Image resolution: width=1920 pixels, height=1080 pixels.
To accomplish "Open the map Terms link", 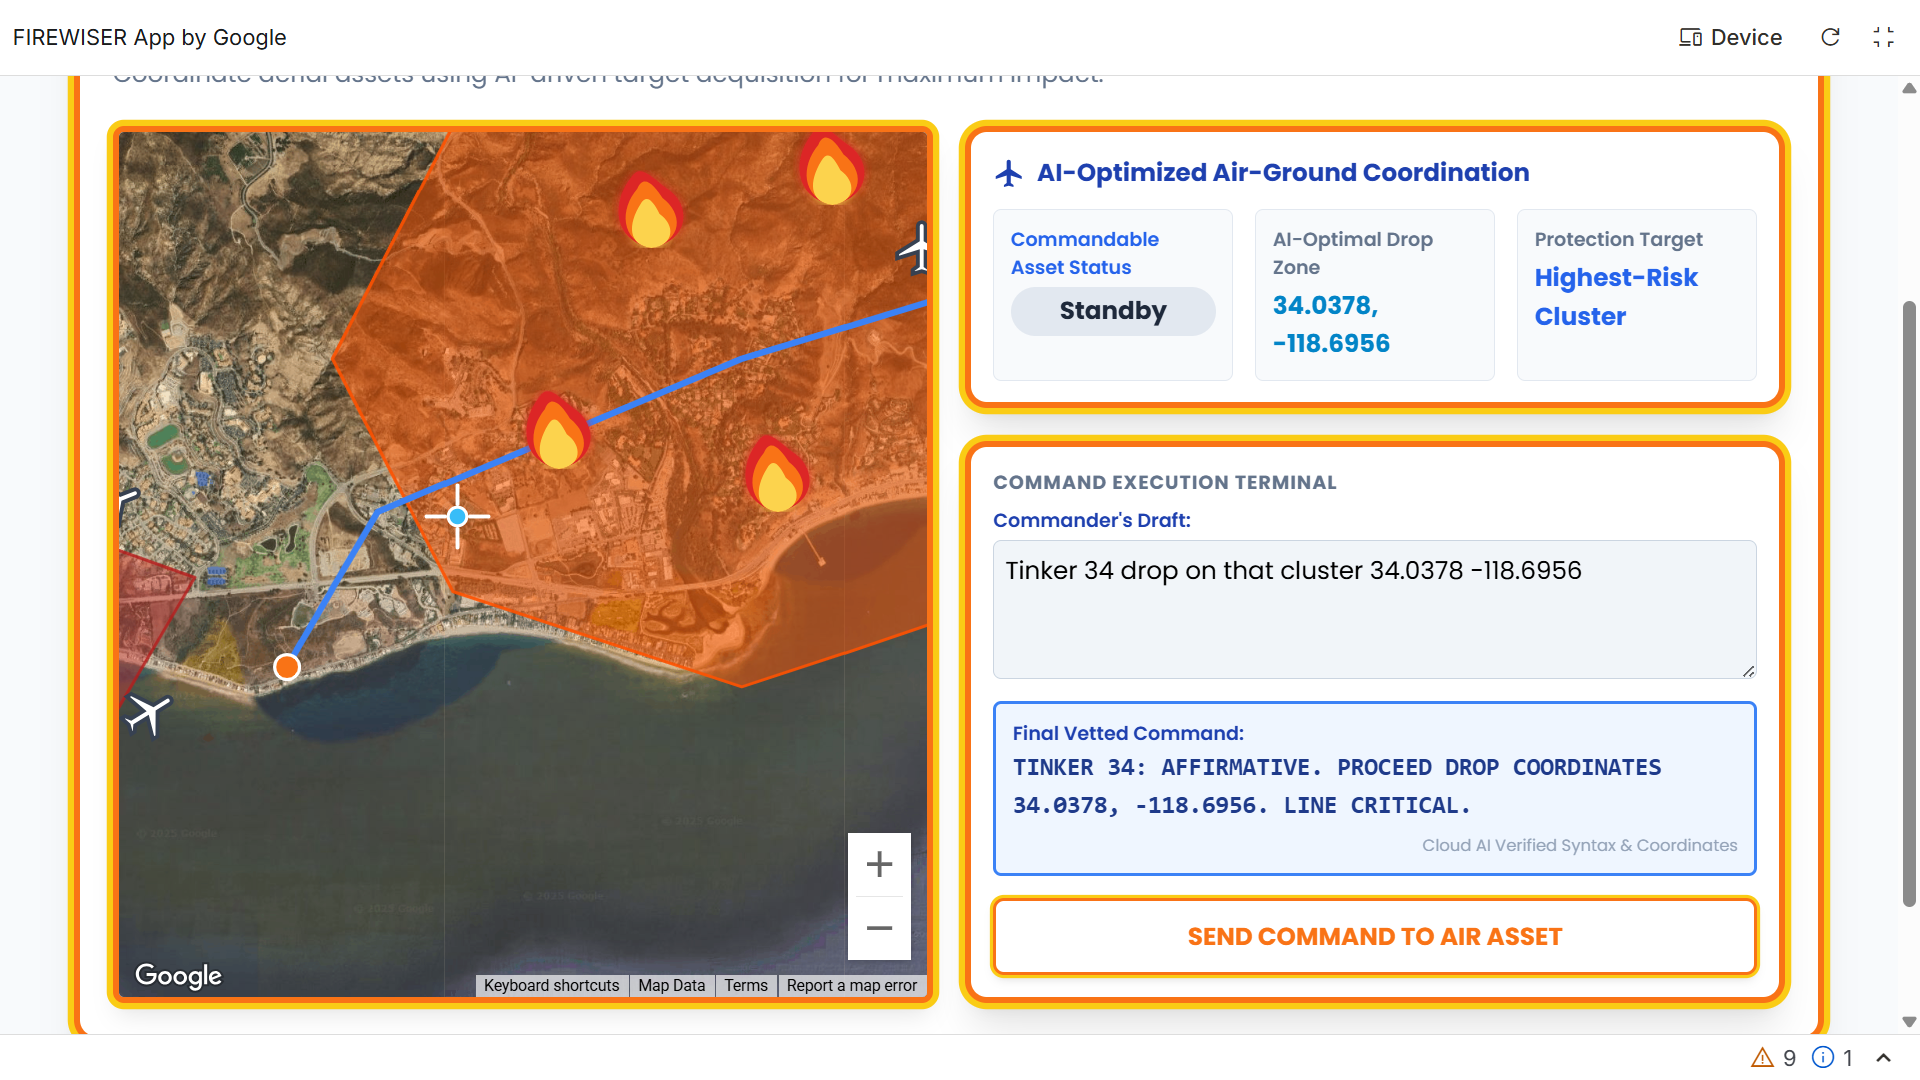I will [746, 986].
